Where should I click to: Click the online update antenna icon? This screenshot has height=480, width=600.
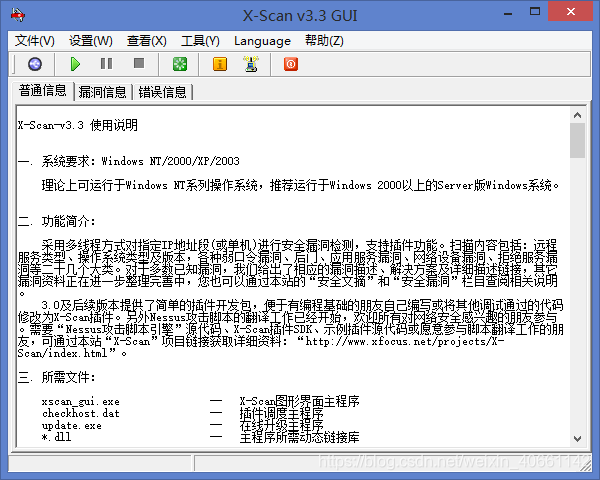(x=251, y=64)
